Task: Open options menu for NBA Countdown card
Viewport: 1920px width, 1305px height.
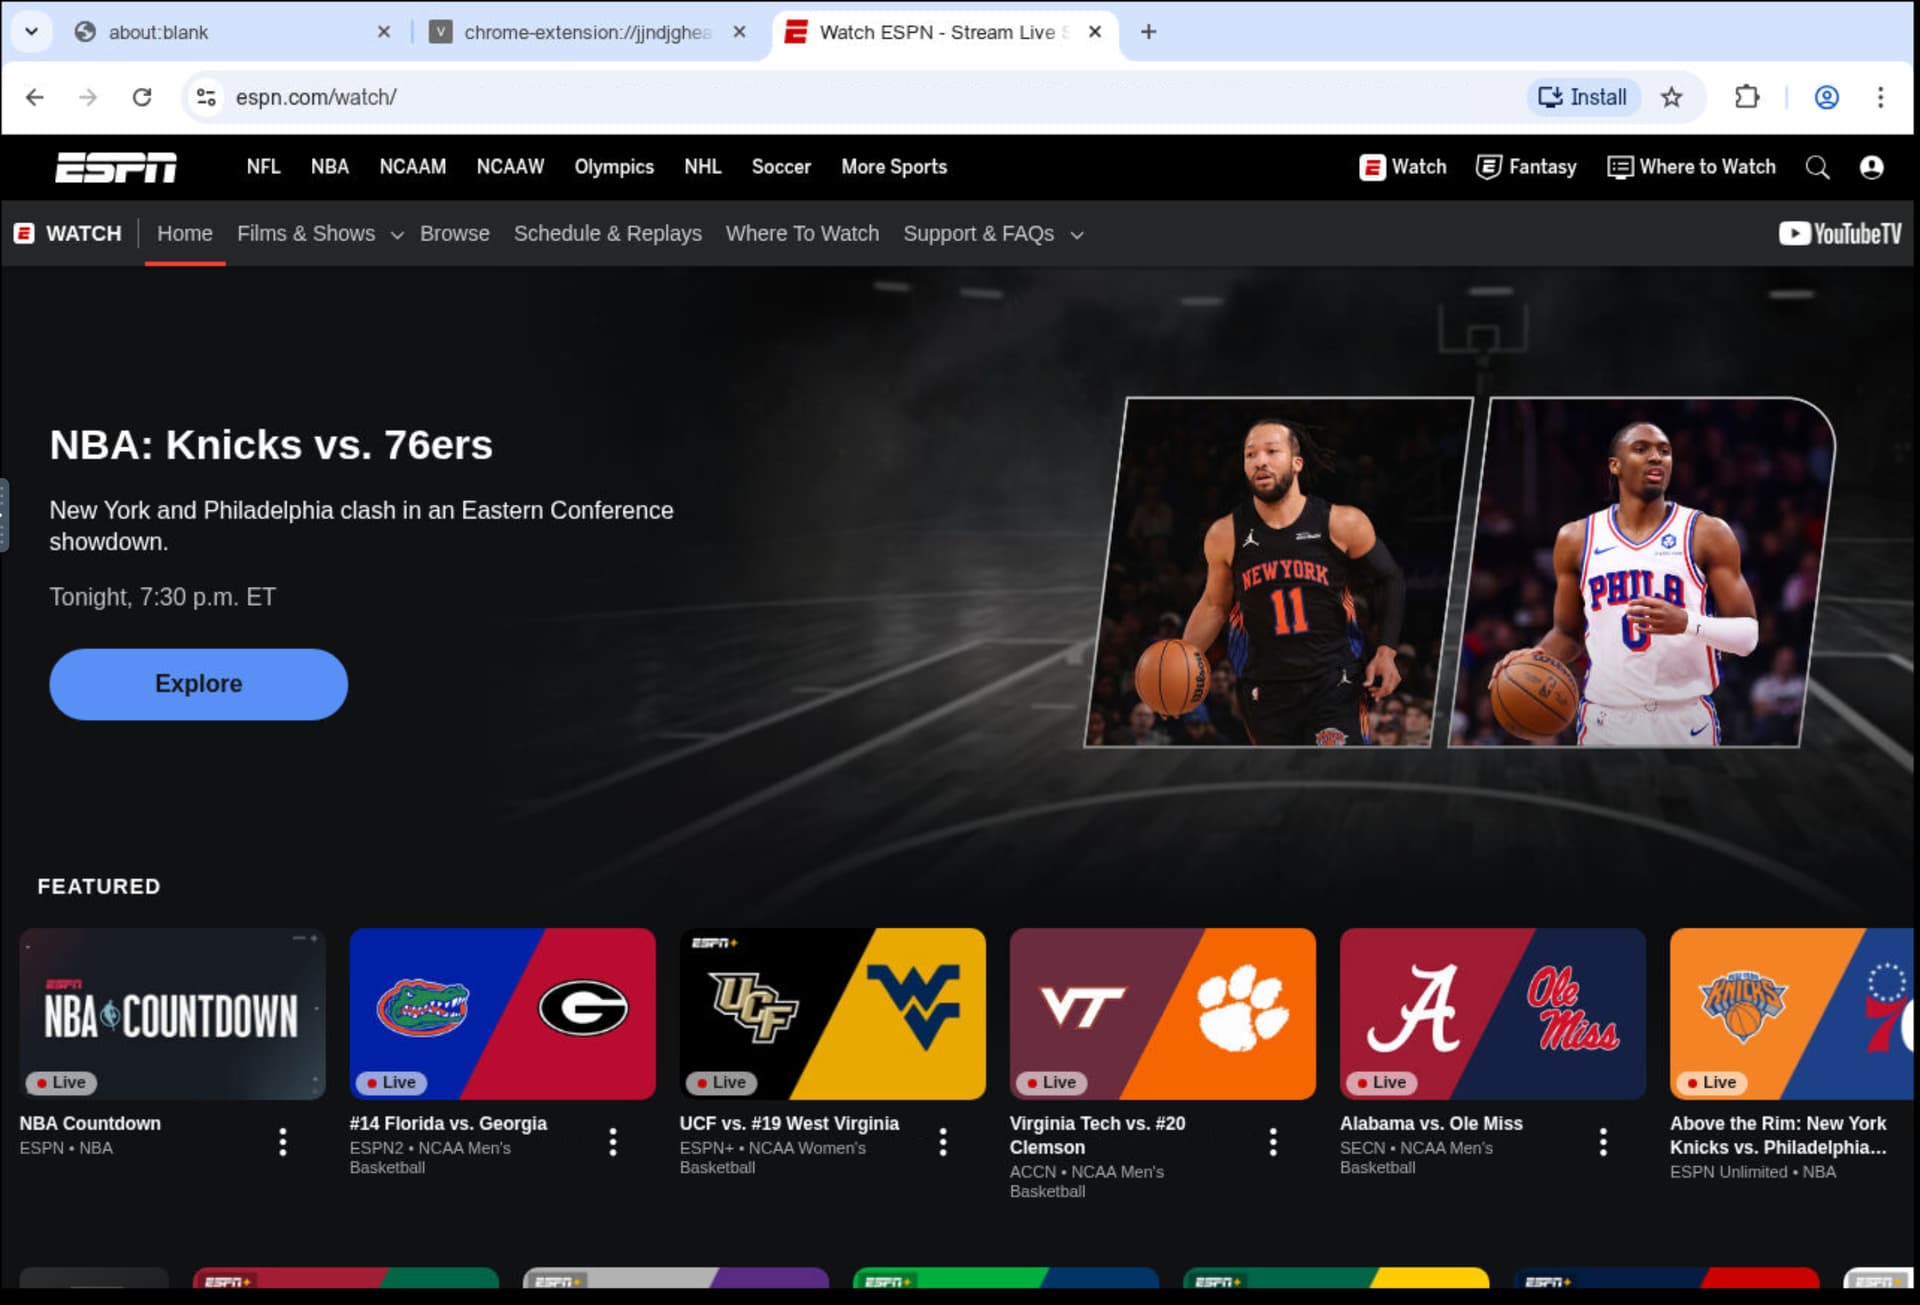Action: pyautogui.click(x=283, y=1141)
